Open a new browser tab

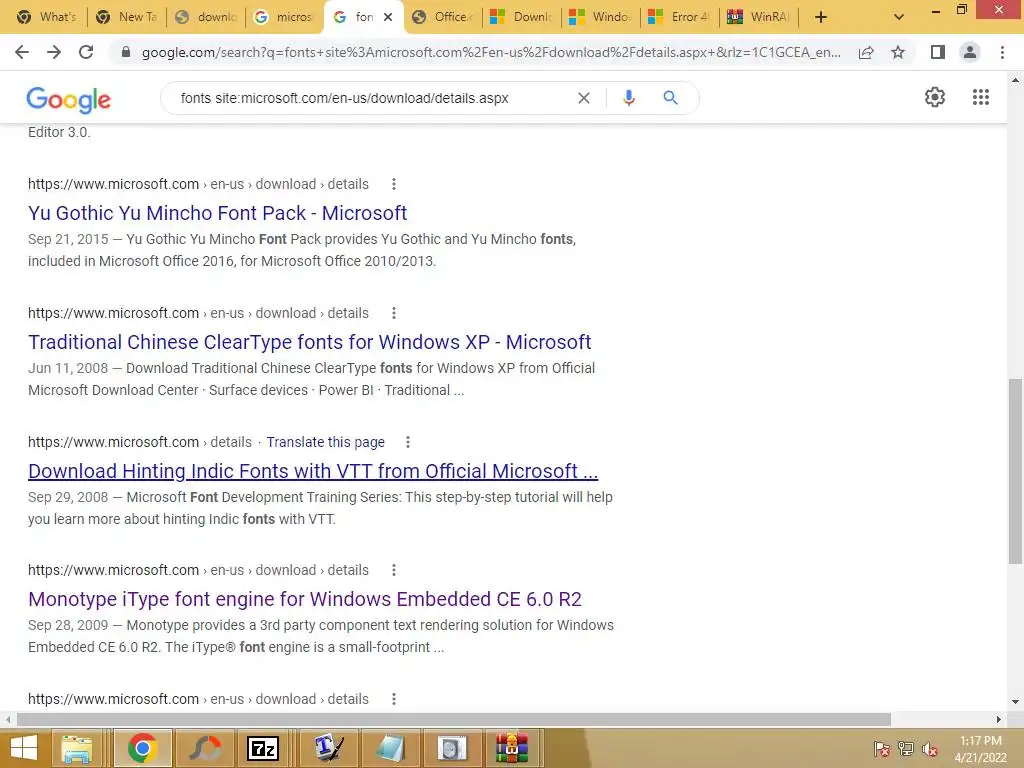tap(821, 17)
